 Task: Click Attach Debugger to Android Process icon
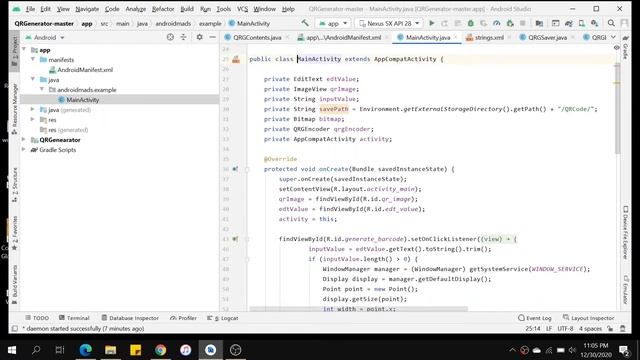(510, 23)
